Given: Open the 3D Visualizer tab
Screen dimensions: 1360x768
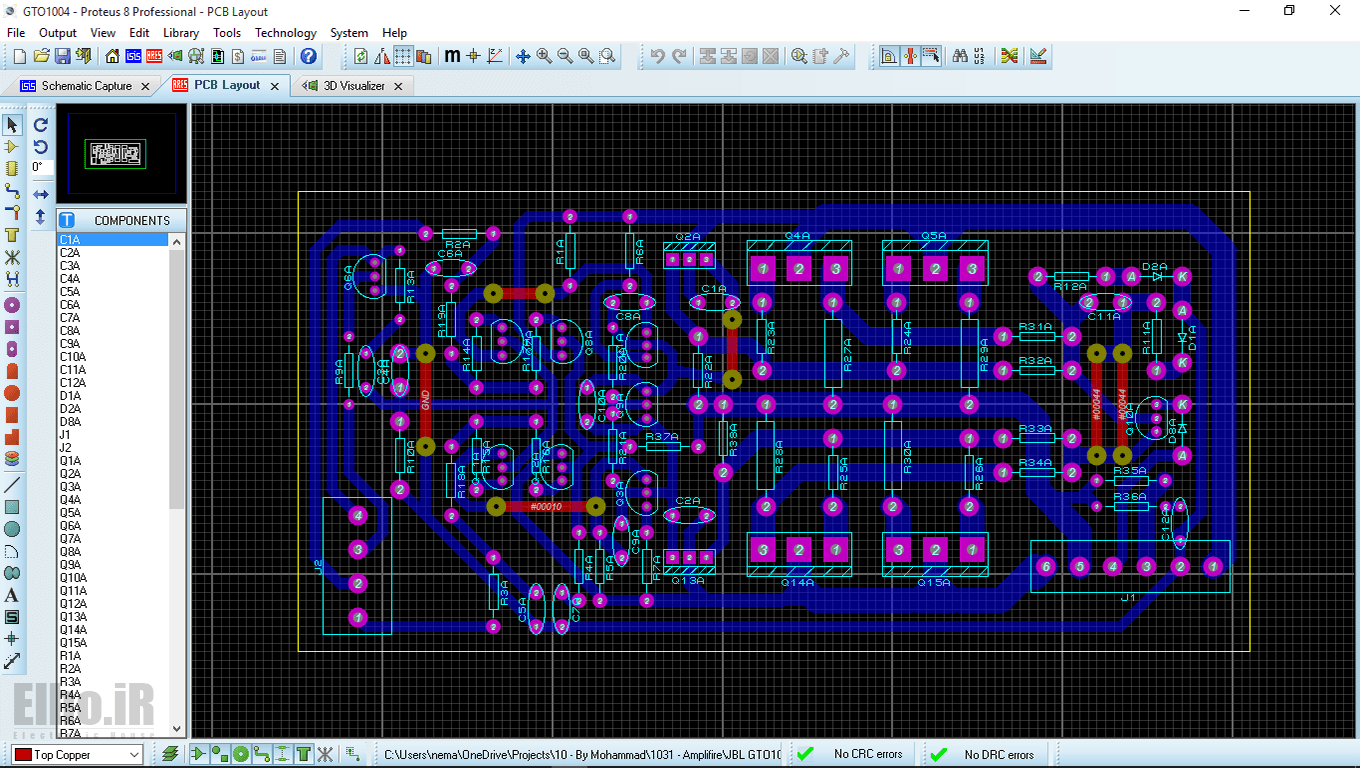Looking at the screenshot, I should click(353, 86).
